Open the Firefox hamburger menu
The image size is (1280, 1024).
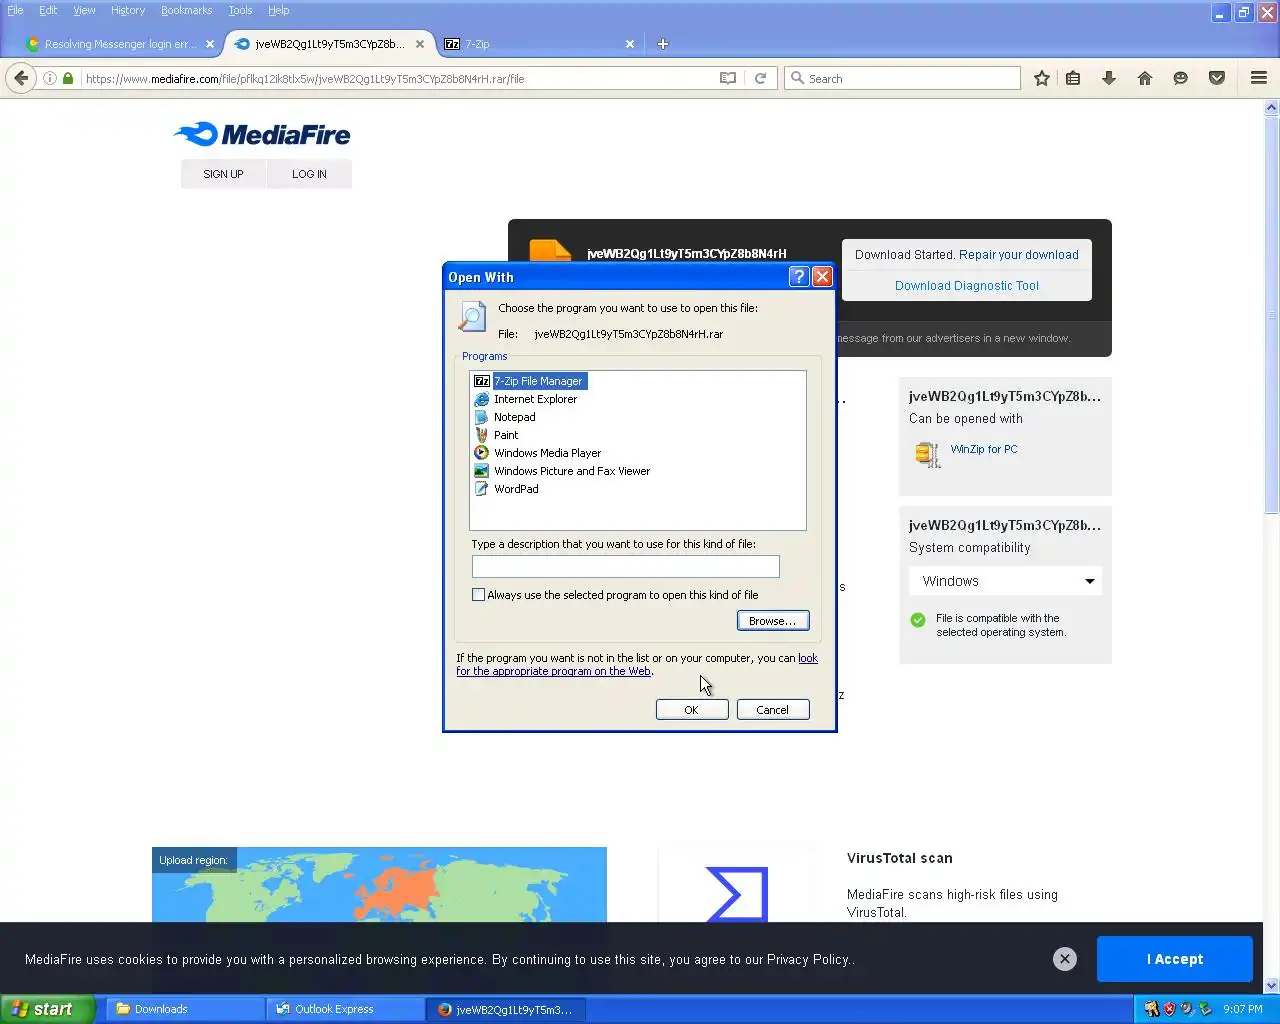(1259, 78)
